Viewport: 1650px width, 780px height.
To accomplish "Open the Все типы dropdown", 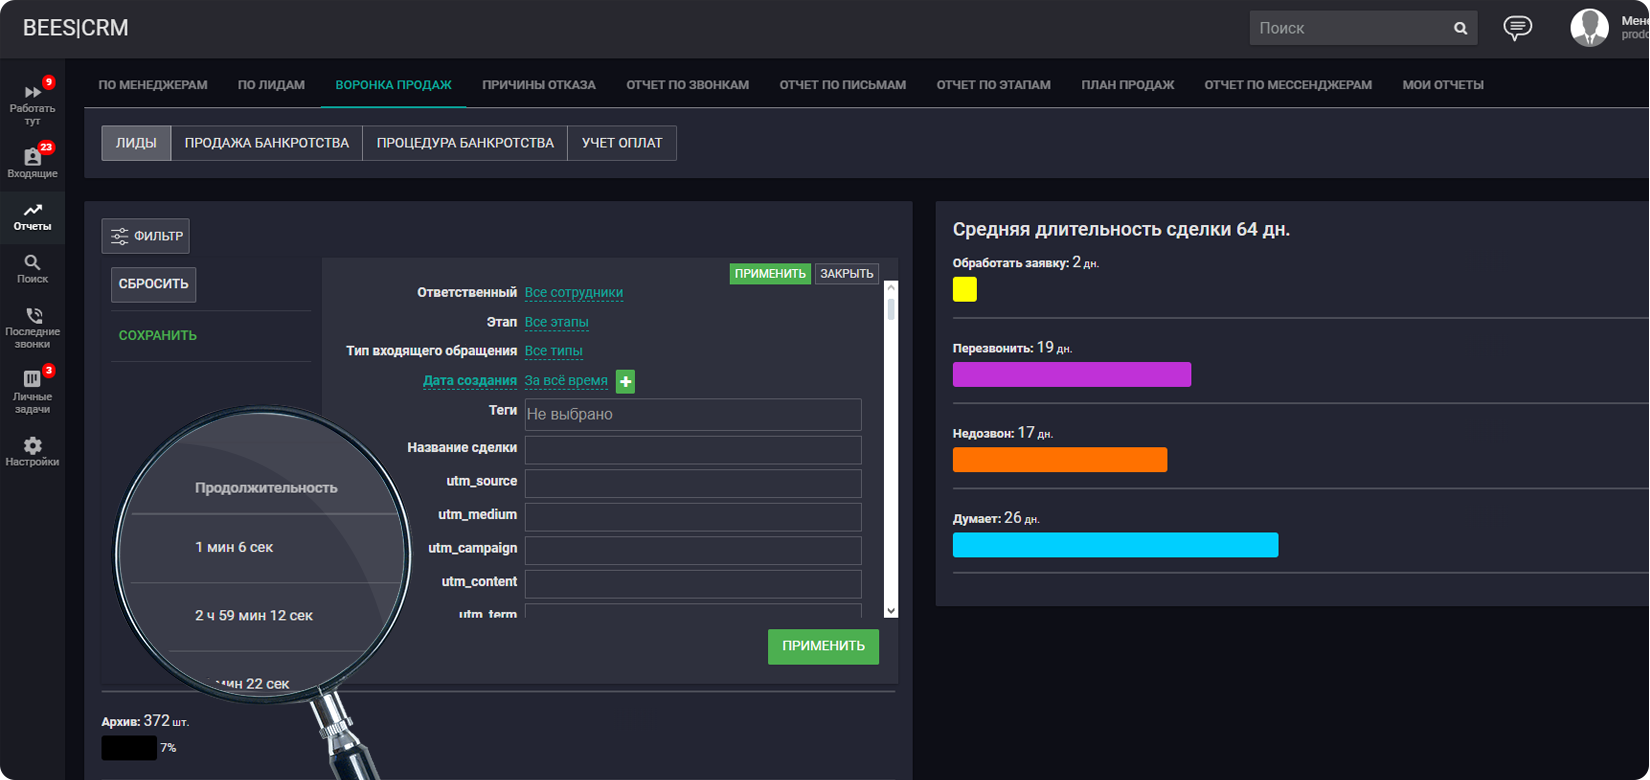I will point(554,351).
